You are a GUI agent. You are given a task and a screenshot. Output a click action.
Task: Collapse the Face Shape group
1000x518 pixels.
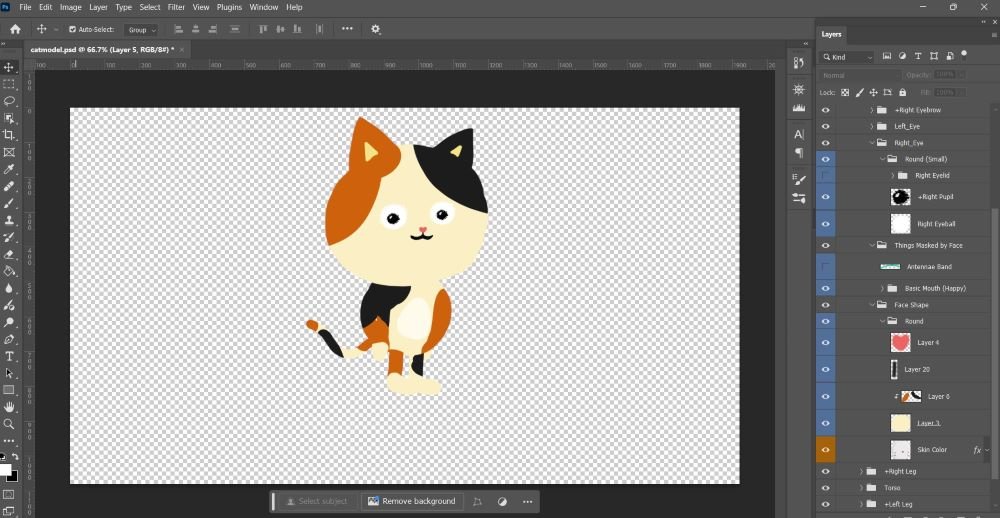point(871,305)
